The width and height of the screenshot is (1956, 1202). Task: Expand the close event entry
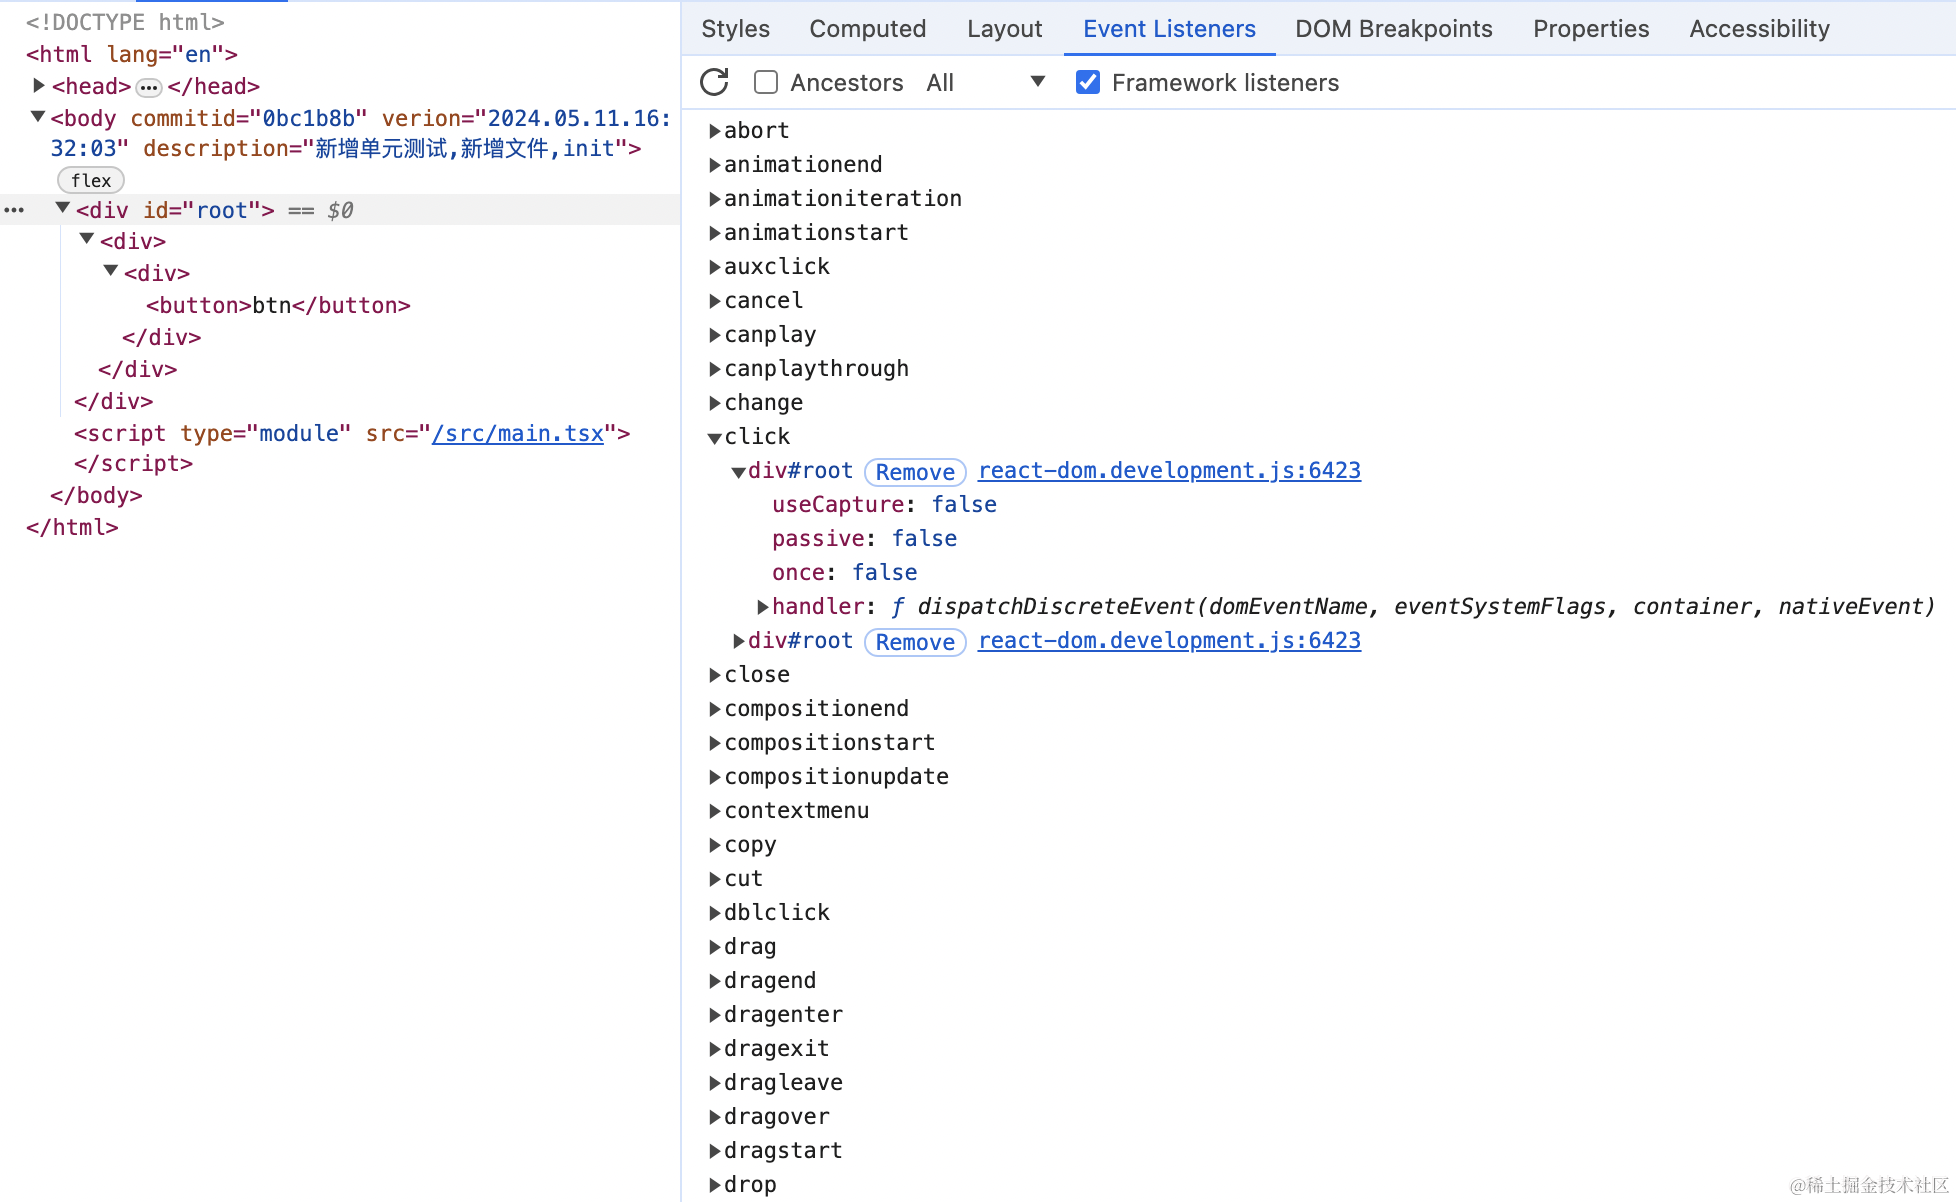click(x=715, y=675)
